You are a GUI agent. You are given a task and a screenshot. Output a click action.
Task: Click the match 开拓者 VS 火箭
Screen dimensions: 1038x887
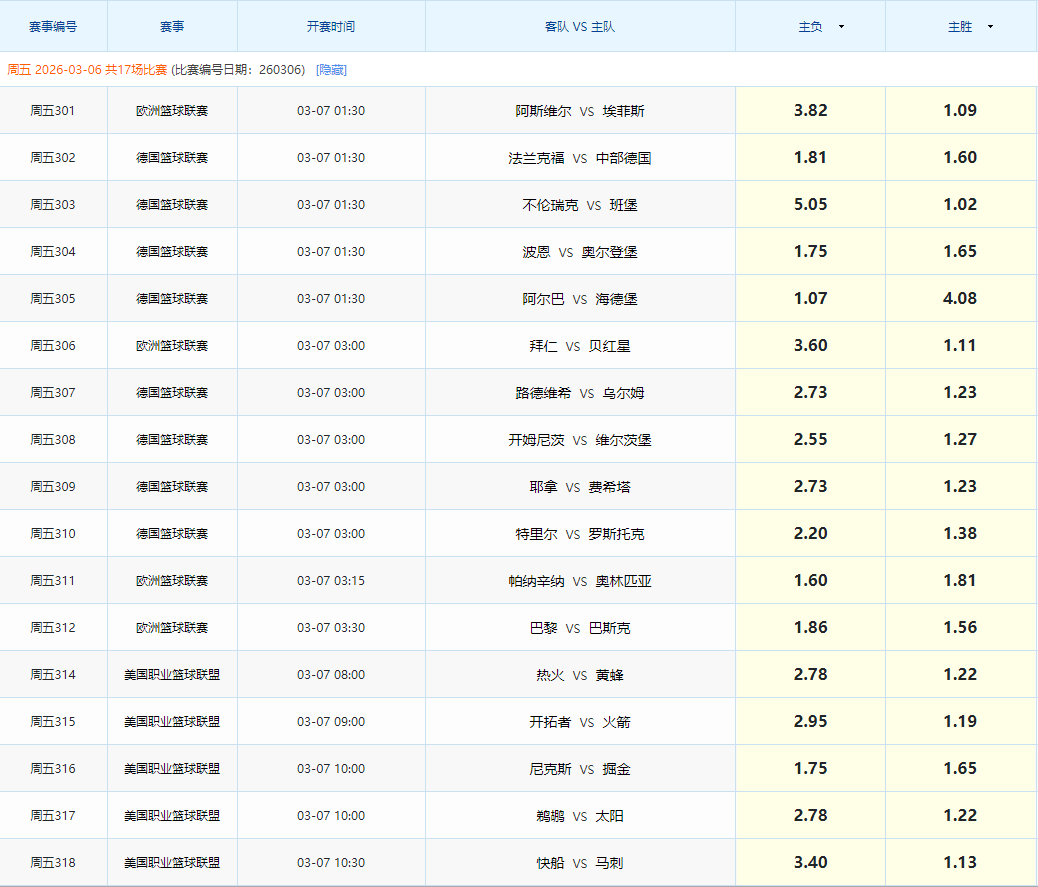click(580, 722)
